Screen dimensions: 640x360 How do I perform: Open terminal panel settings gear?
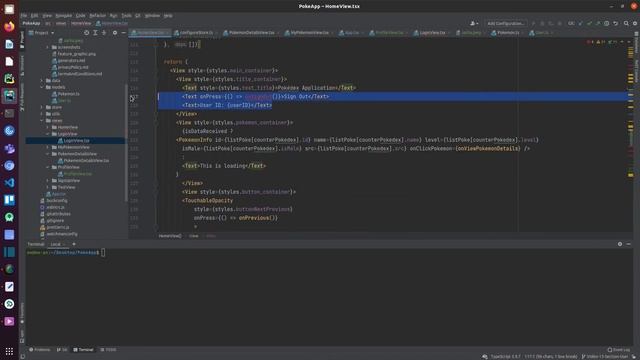[620, 244]
